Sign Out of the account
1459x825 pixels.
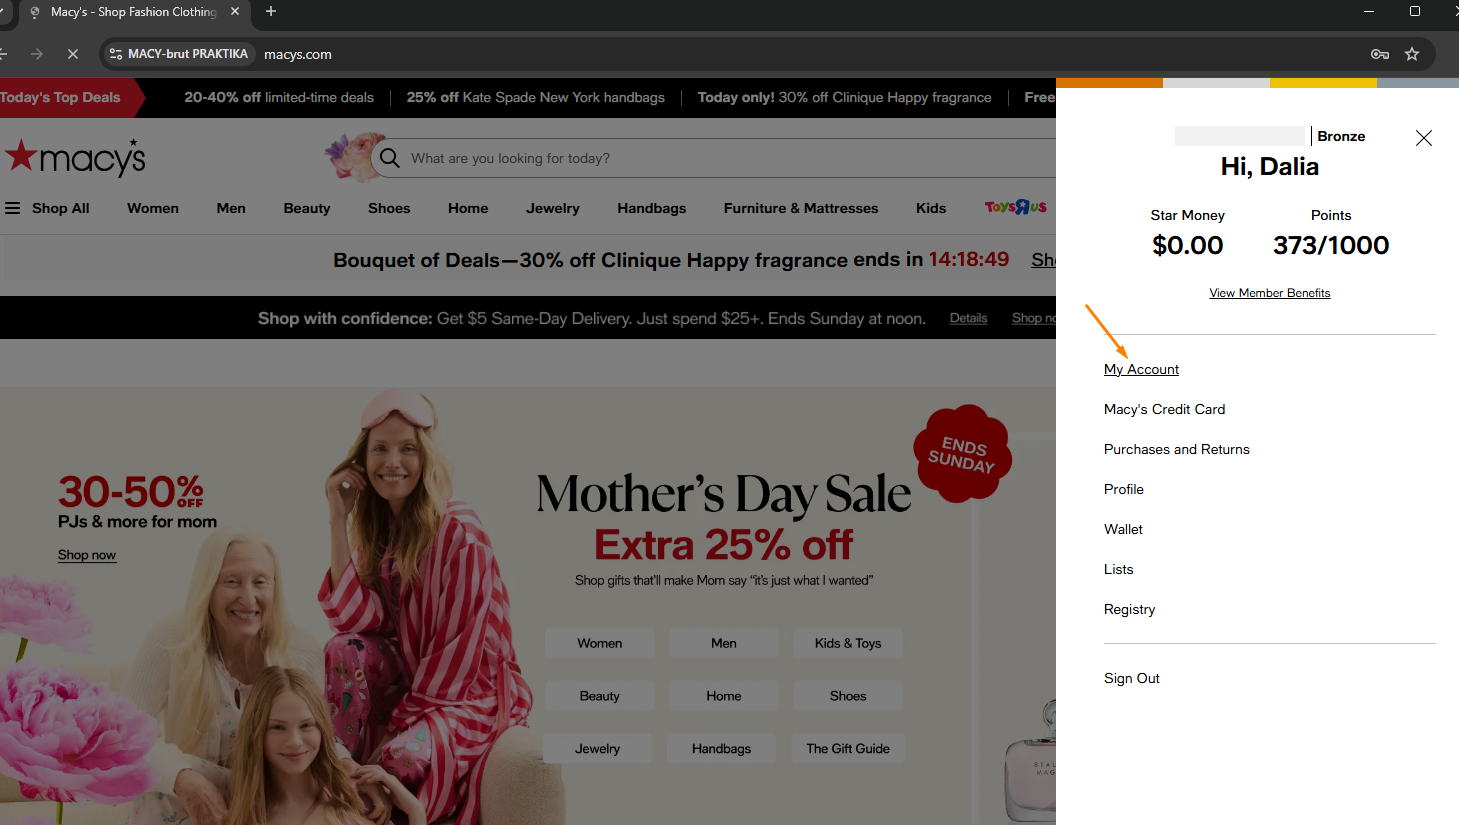point(1131,678)
